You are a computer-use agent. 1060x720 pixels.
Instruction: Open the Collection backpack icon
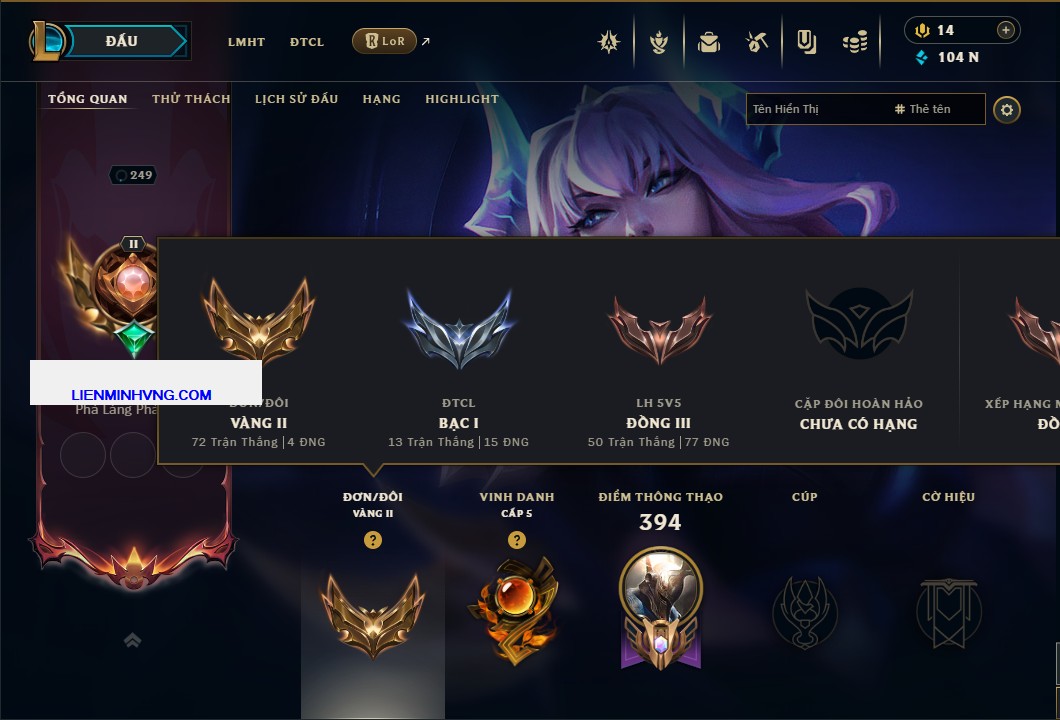click(708, 43)
